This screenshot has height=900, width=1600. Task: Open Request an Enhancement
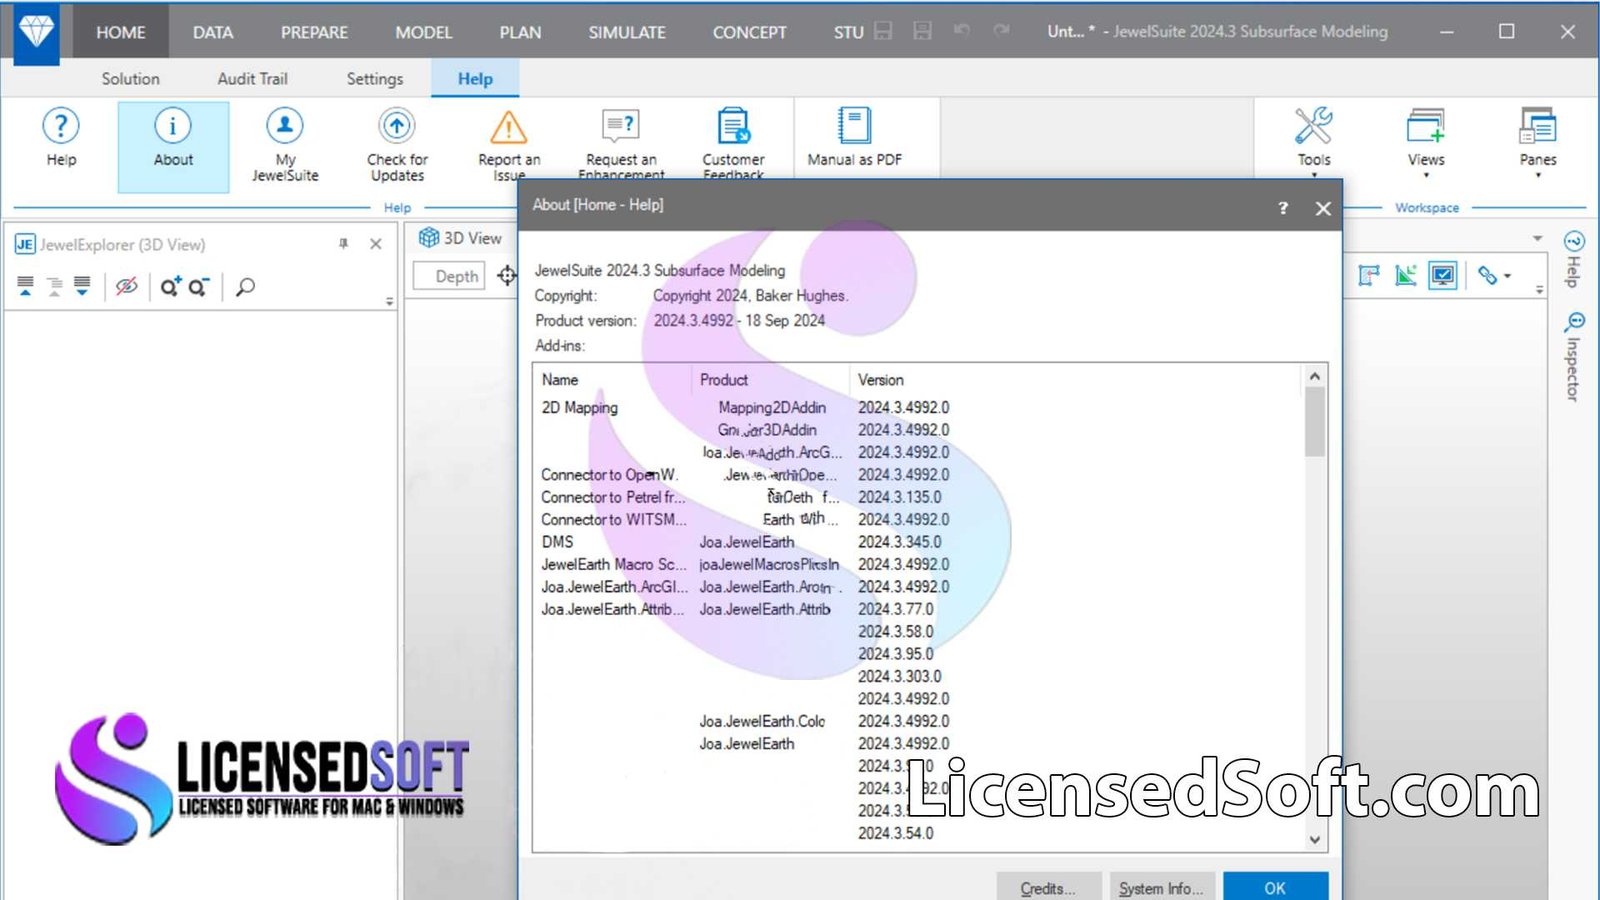(621, 143)
